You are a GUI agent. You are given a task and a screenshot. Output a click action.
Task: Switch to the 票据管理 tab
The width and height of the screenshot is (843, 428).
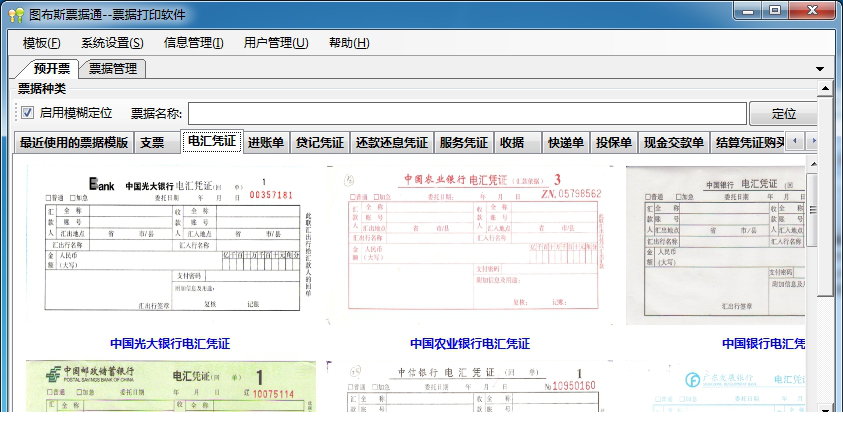(x=112, y=68)
